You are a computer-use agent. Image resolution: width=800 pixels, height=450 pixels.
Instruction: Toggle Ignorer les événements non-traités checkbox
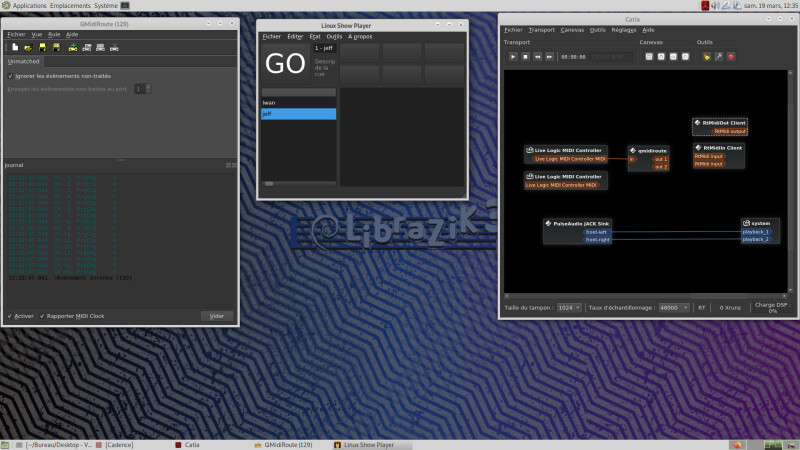11,76
